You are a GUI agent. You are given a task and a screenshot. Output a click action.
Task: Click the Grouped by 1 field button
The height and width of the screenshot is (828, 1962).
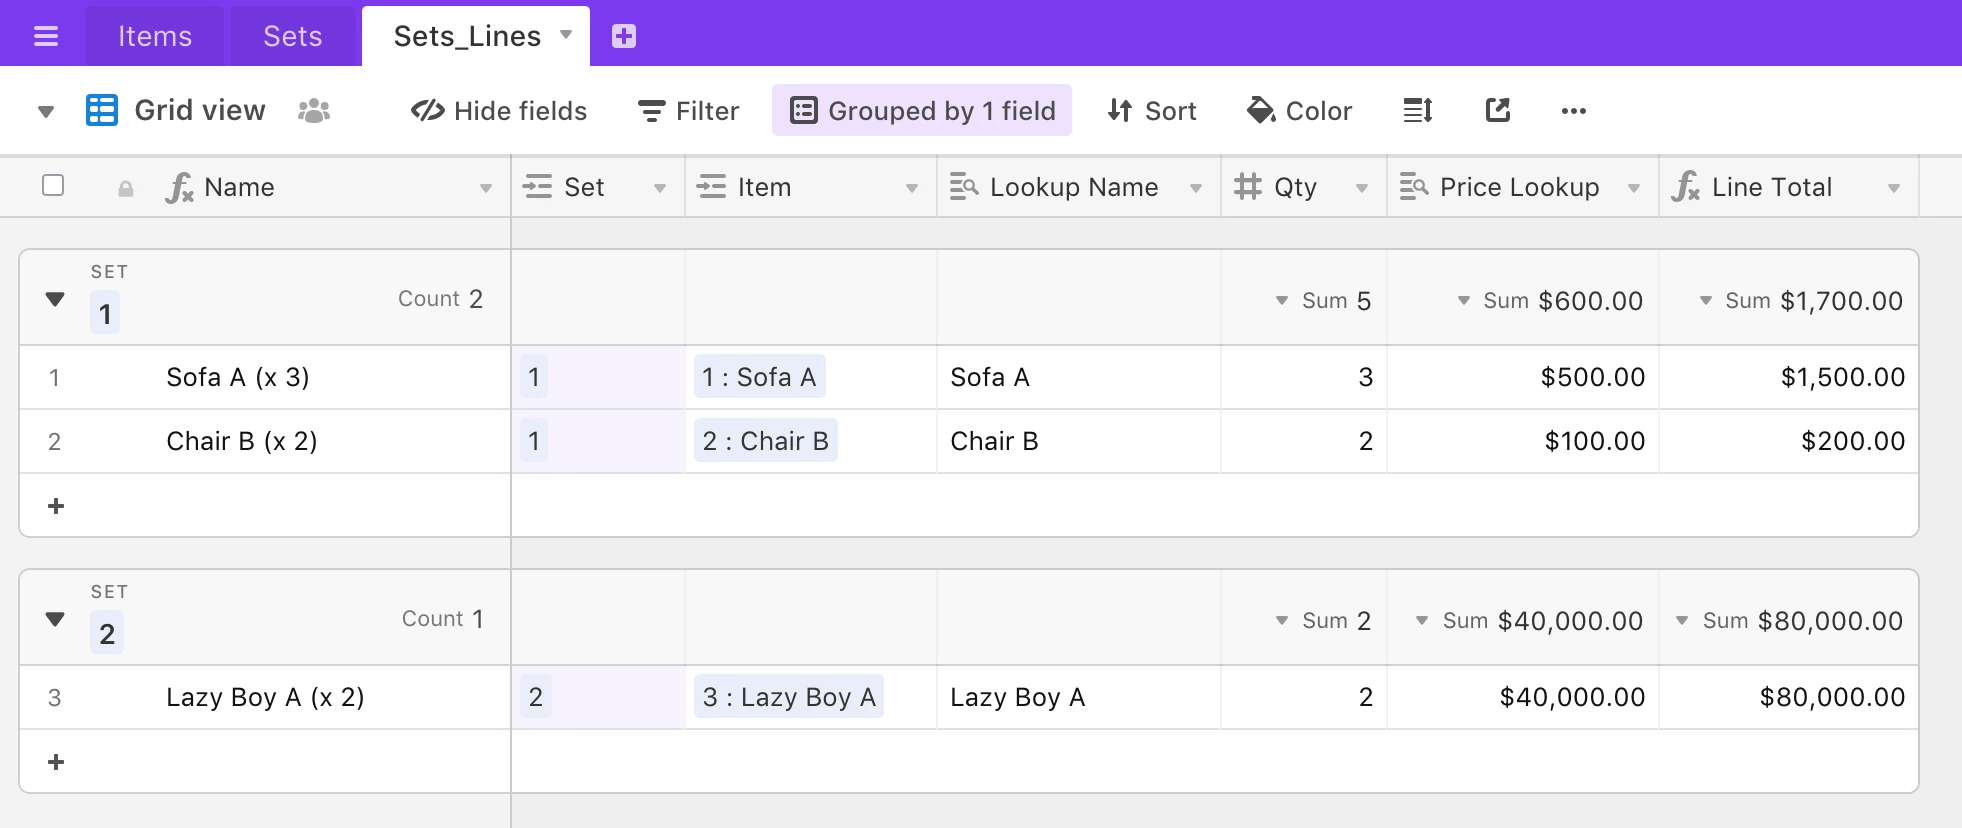coord(922,111)
